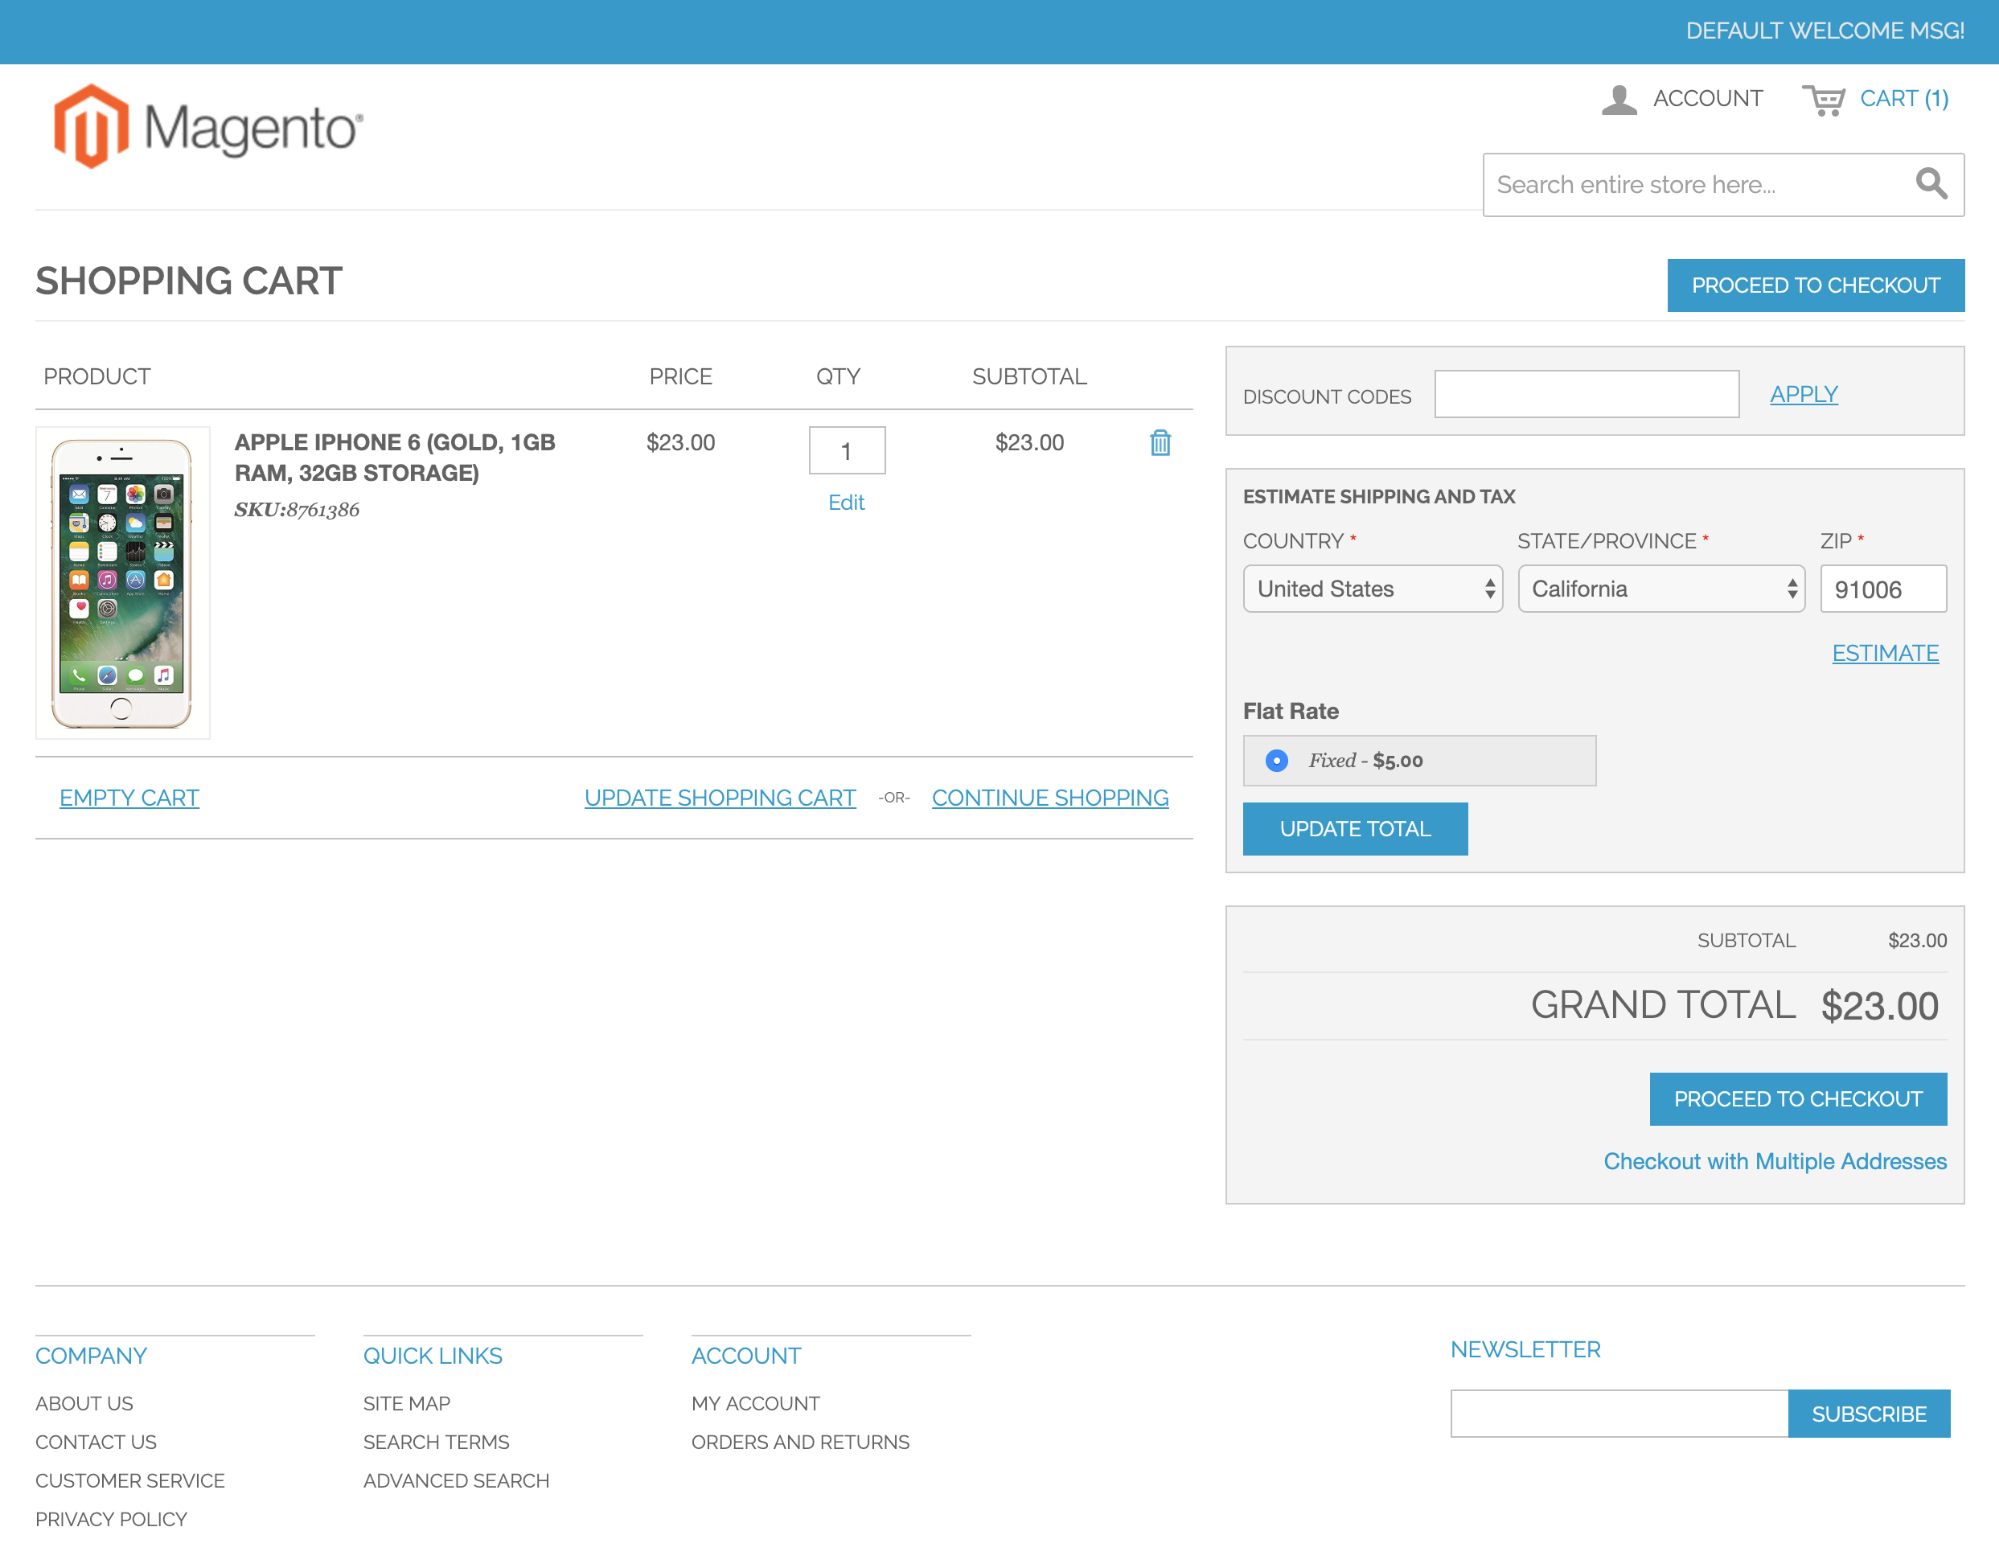Open SITE MAP footer link
The height and width of the screenshot is (1556, 1999).
[407, 1403]
